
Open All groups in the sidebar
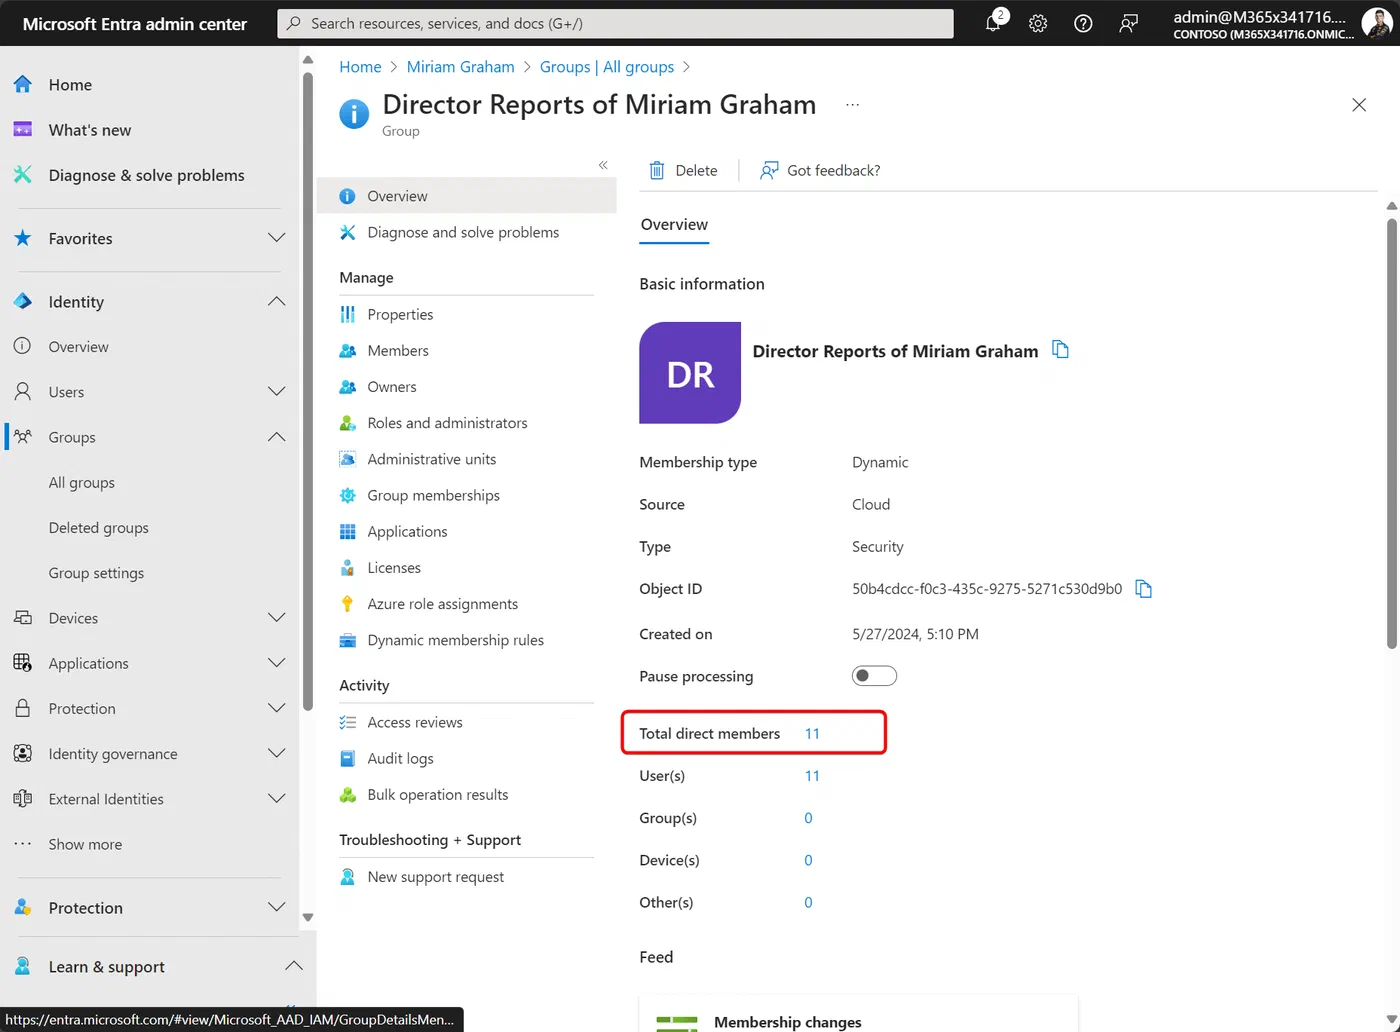pyautogui.click(x=82, y=483)
